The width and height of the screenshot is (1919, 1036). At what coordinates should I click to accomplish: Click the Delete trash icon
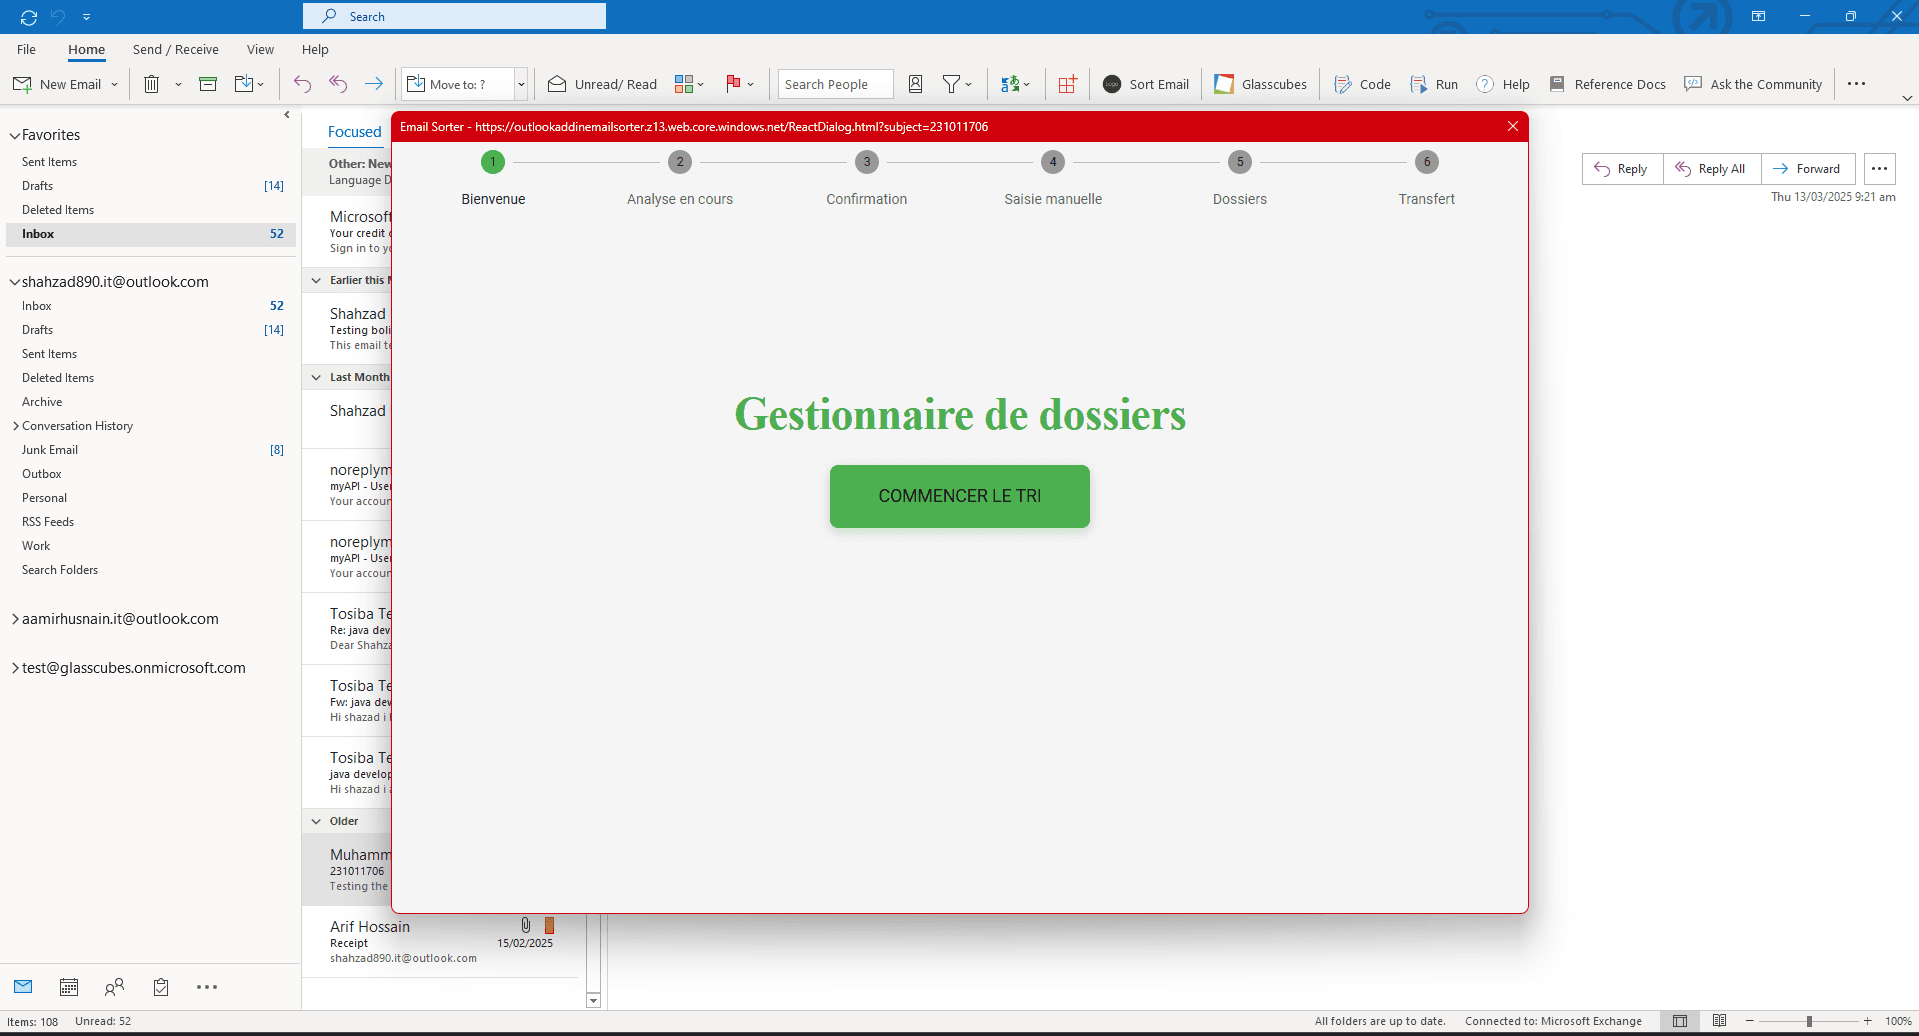point(151,84)
